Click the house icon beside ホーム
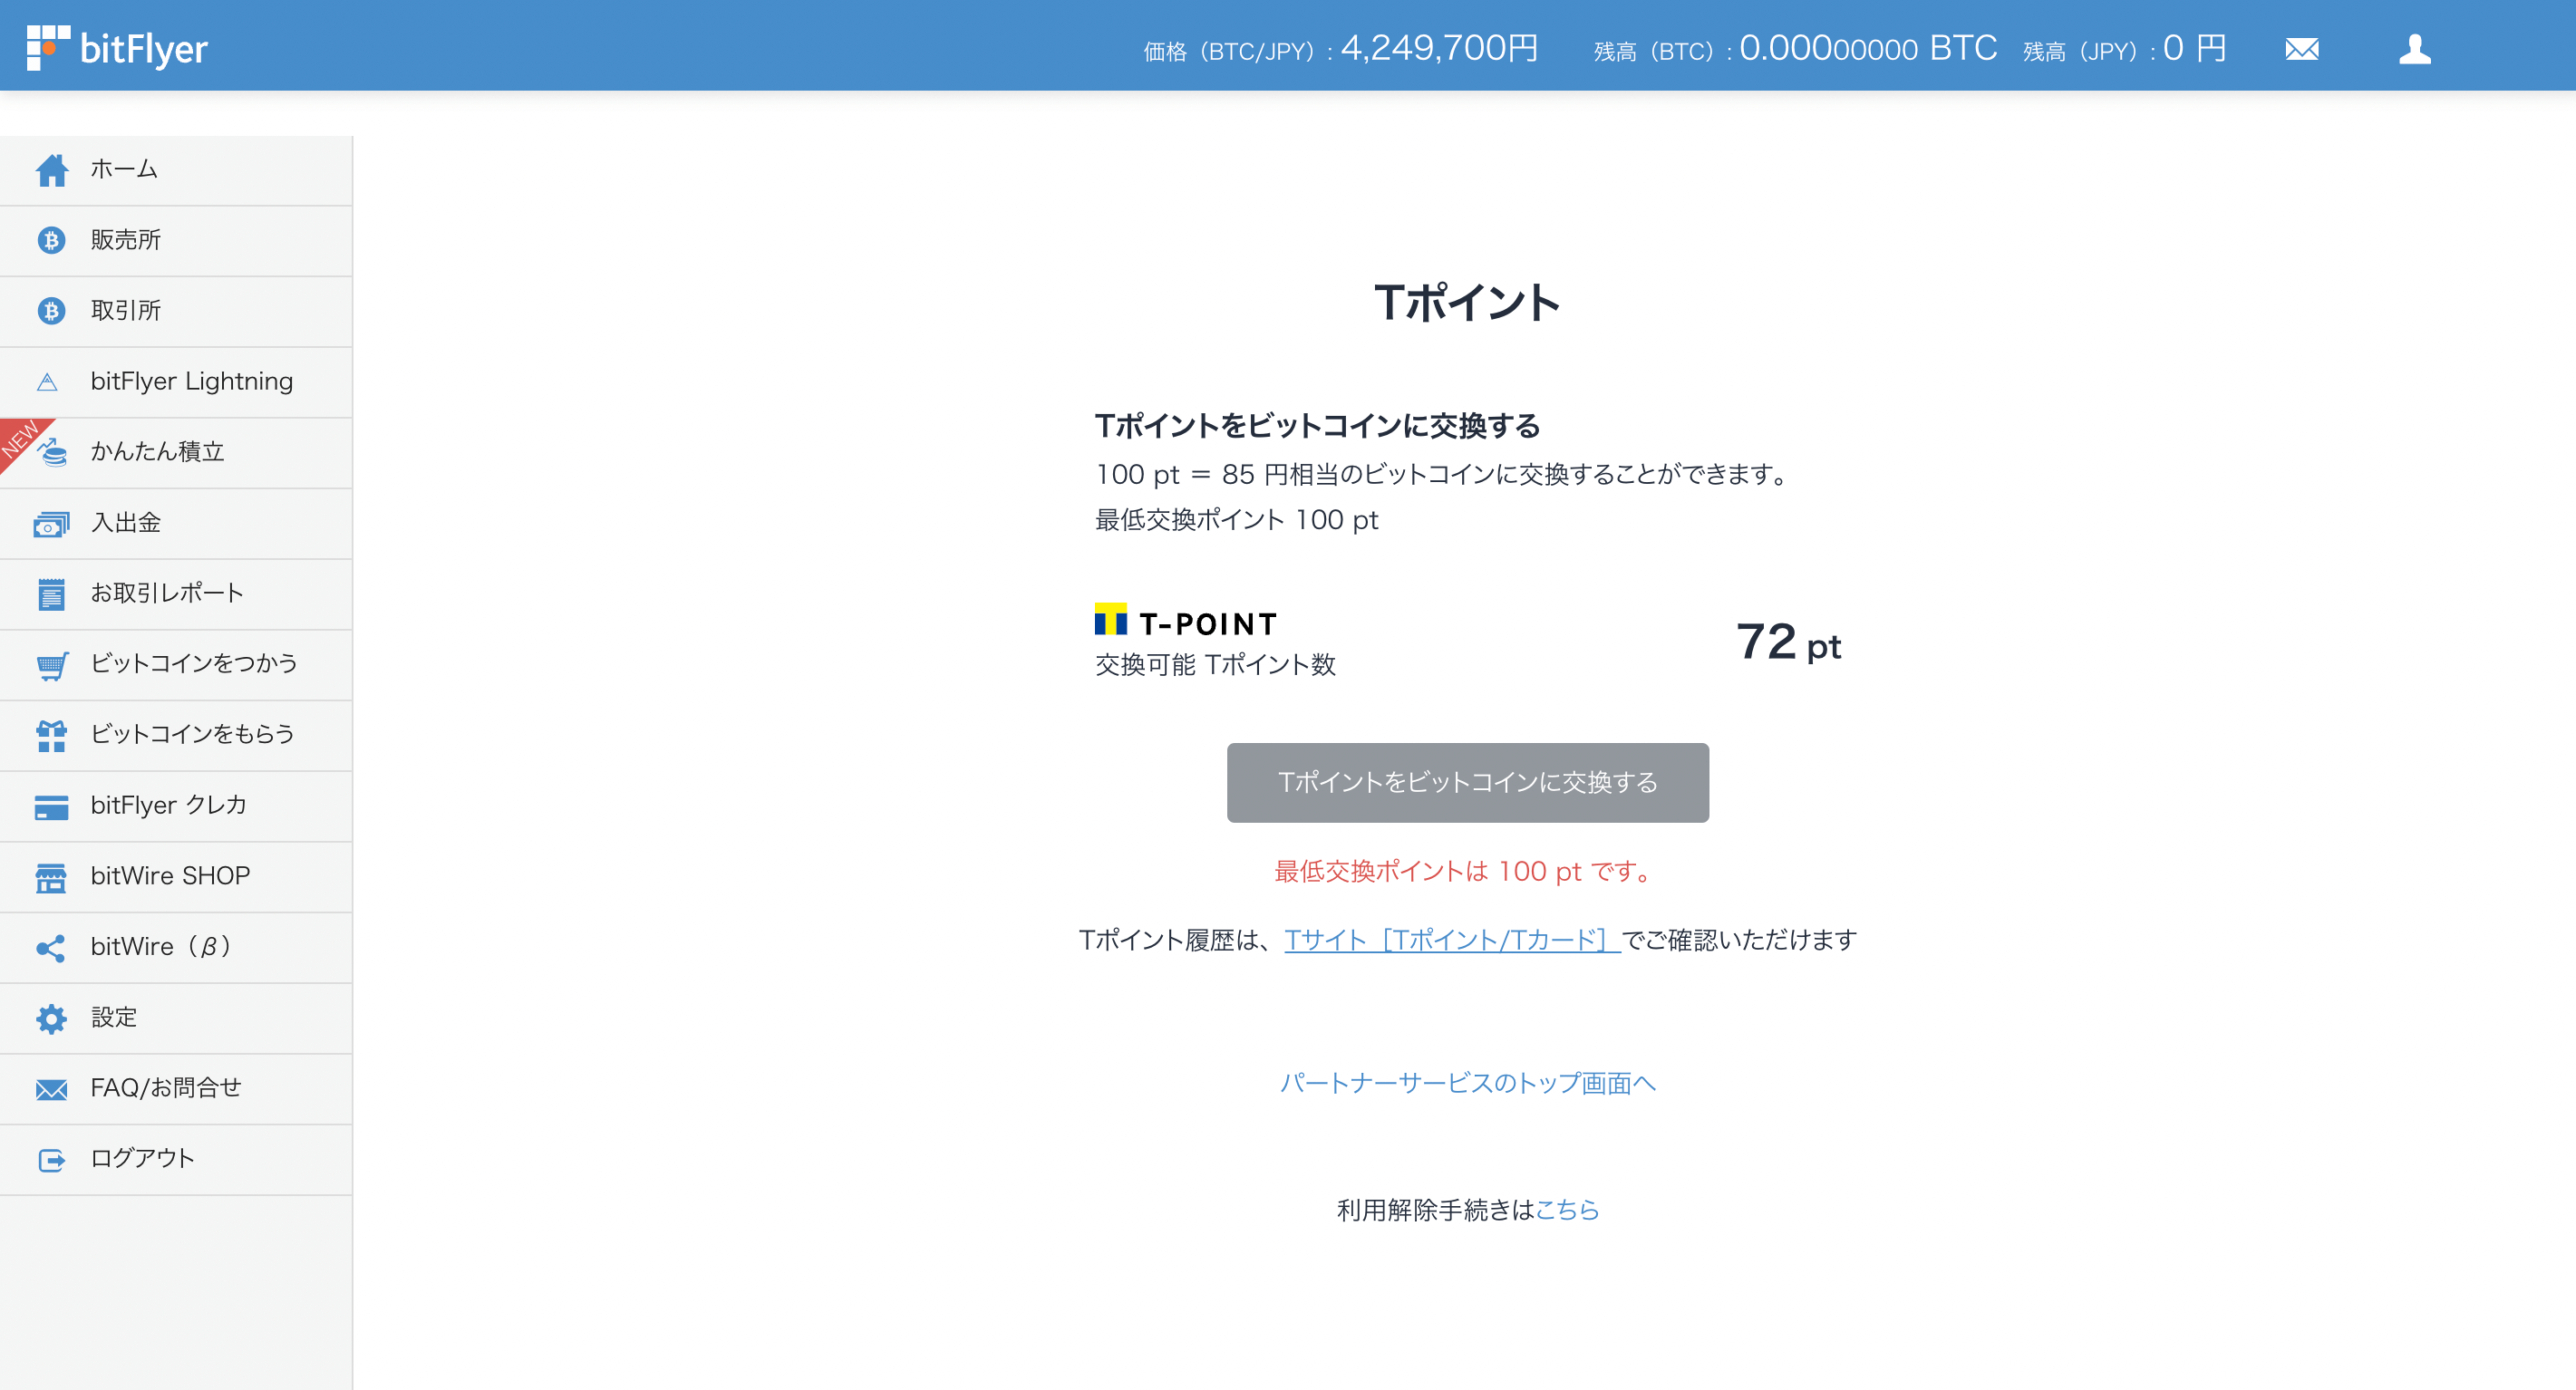This screenshot has width=2576, height=1390. 51,170
